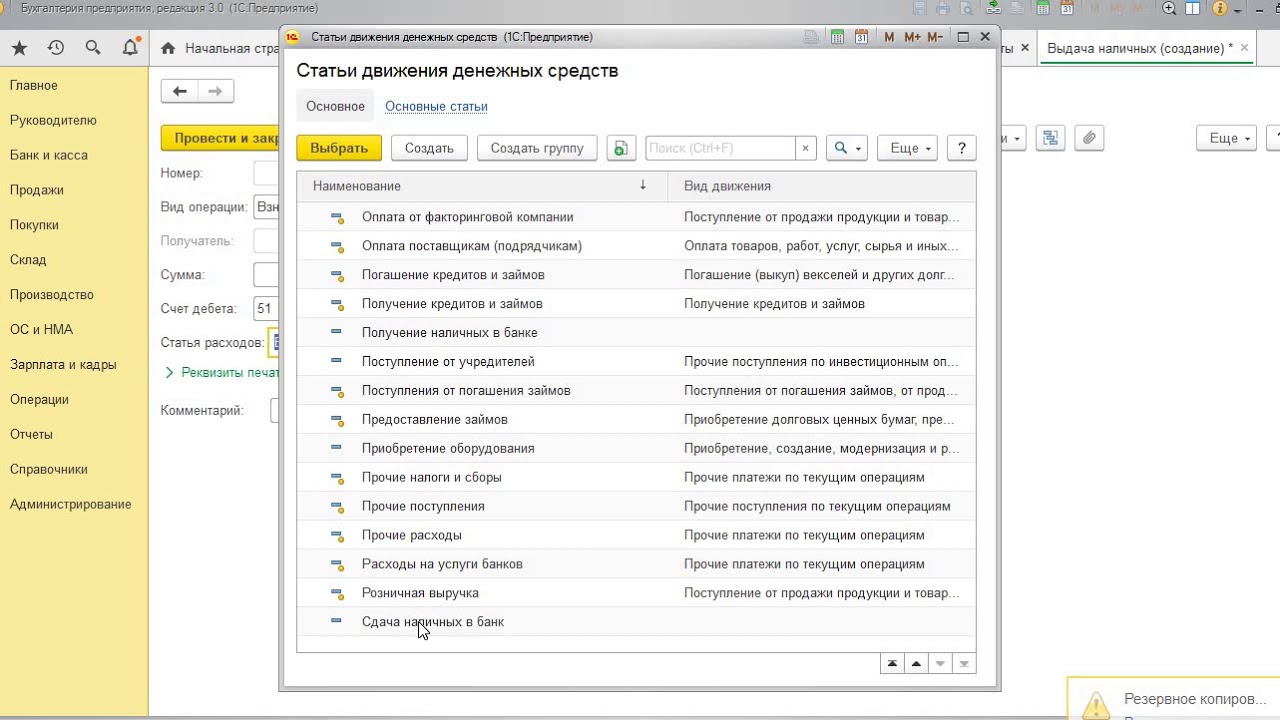Viewport: 1280px width, 720px height.
Task: Click the document structure icon beside the paperclip
Action: [1051, 138]
